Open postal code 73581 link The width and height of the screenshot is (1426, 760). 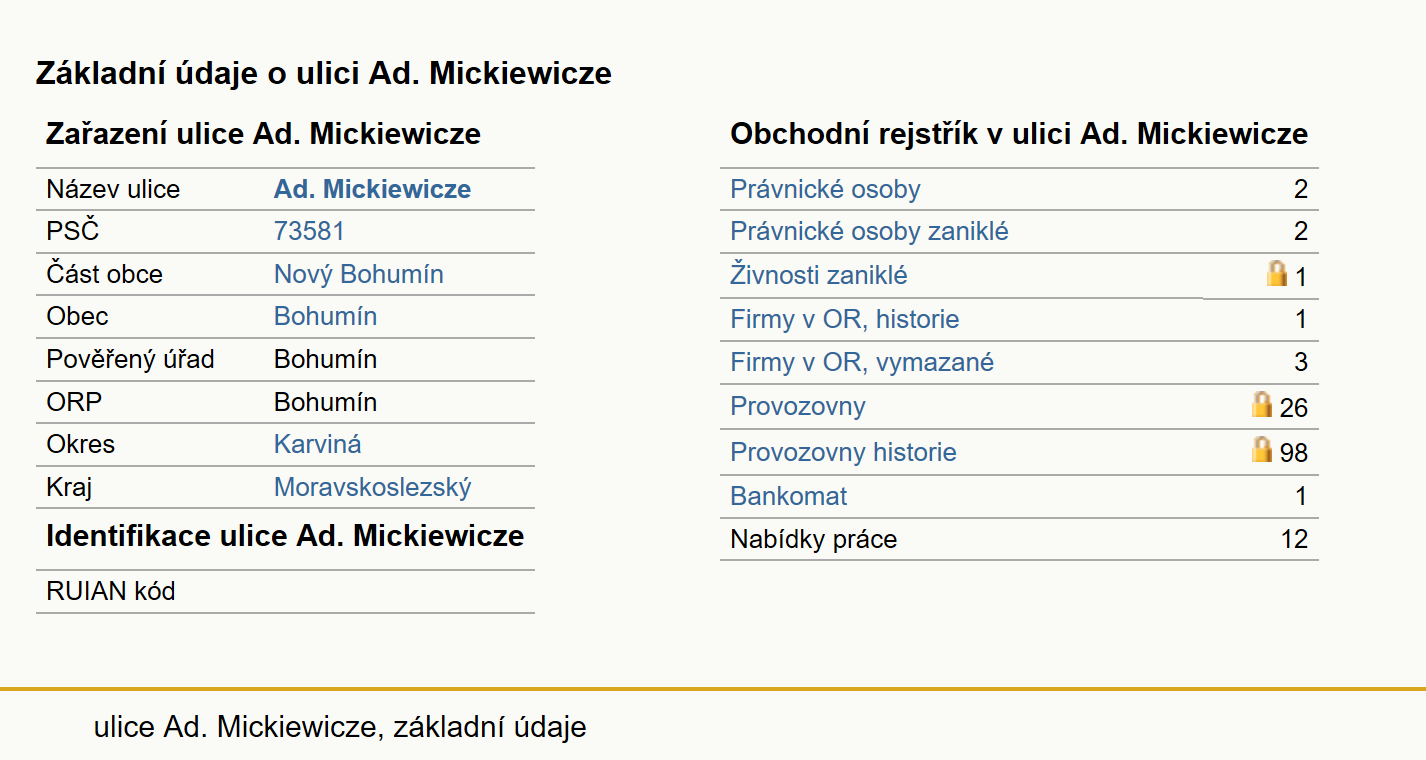pyautogui.click(x=309, y=232)
